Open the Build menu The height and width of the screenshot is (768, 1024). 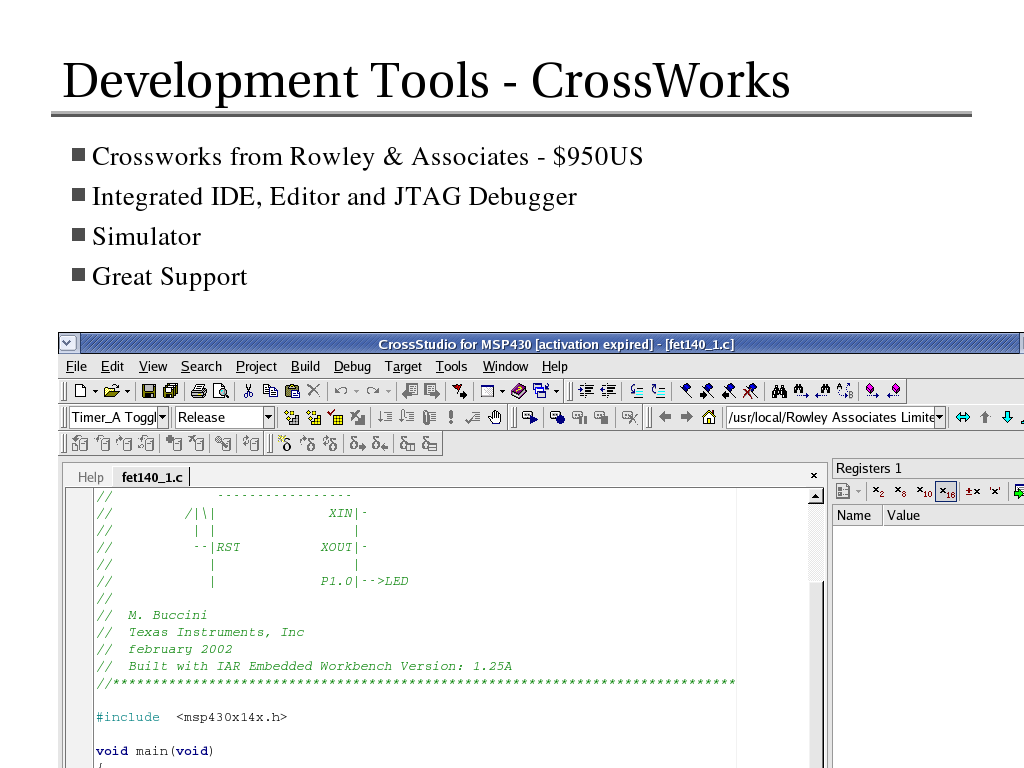[x=305, y=366]
